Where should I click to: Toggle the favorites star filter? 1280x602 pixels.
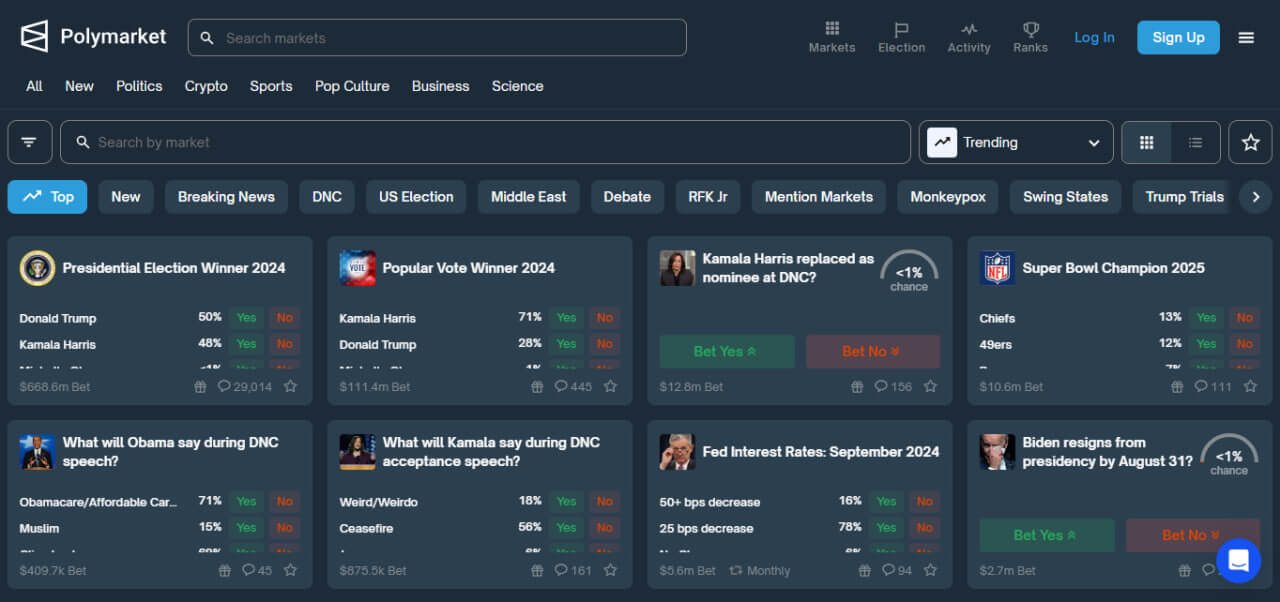point(1250,142)
